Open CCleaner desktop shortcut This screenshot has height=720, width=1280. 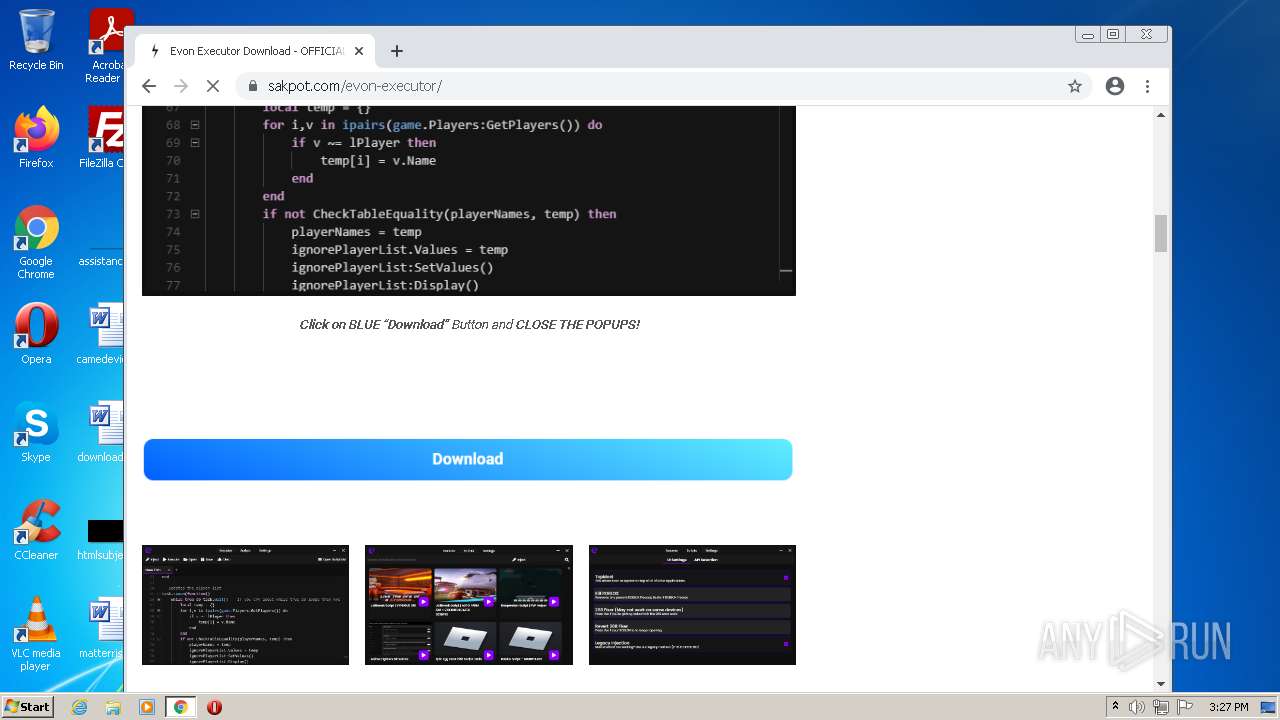pos(36,530)
